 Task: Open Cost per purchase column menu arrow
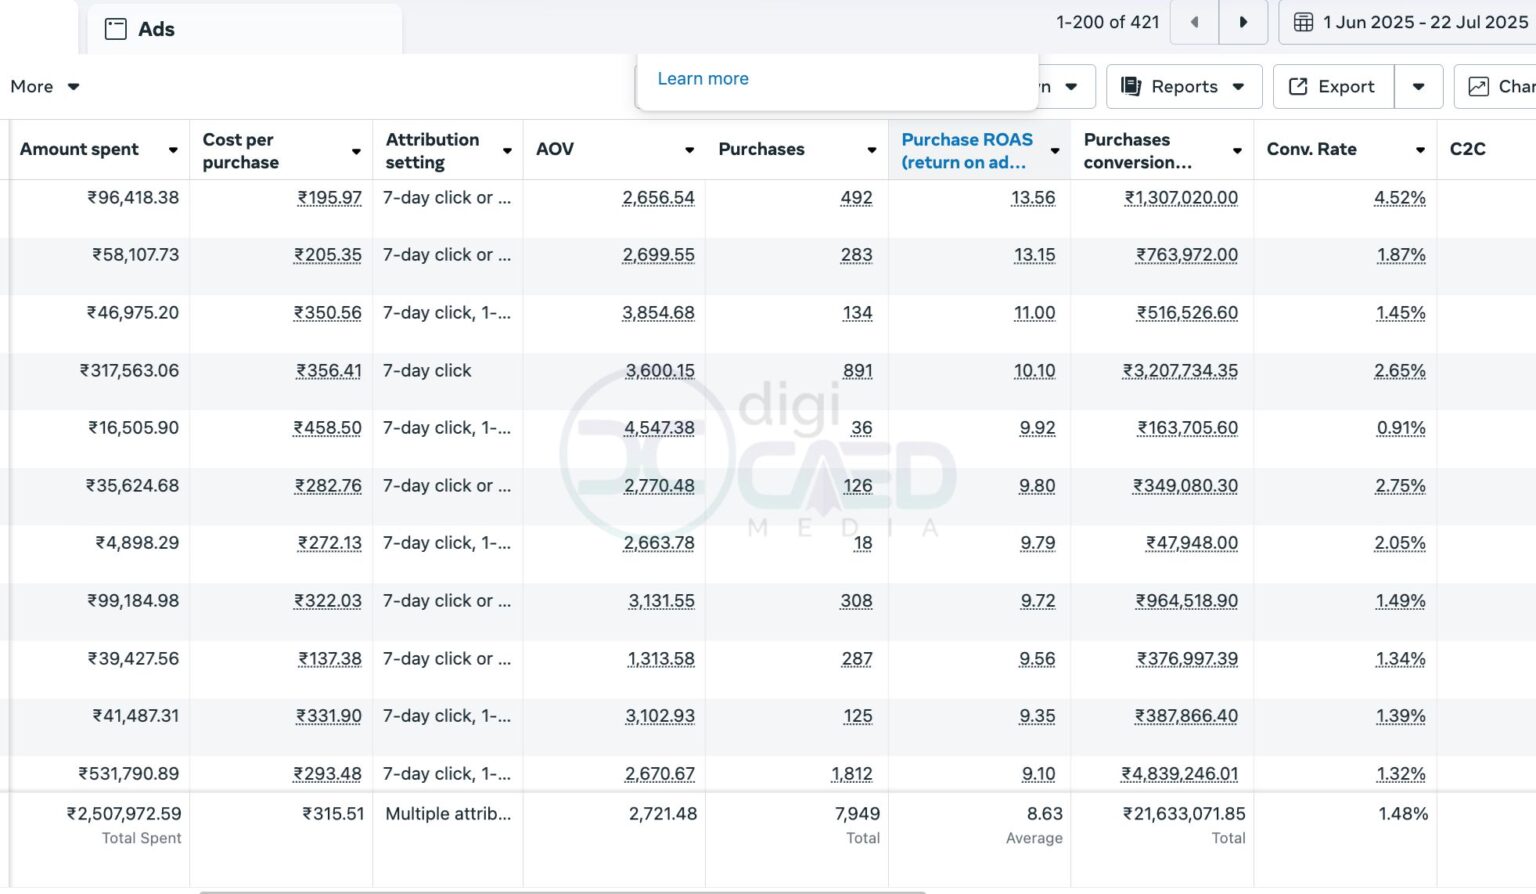coord(356,151)
